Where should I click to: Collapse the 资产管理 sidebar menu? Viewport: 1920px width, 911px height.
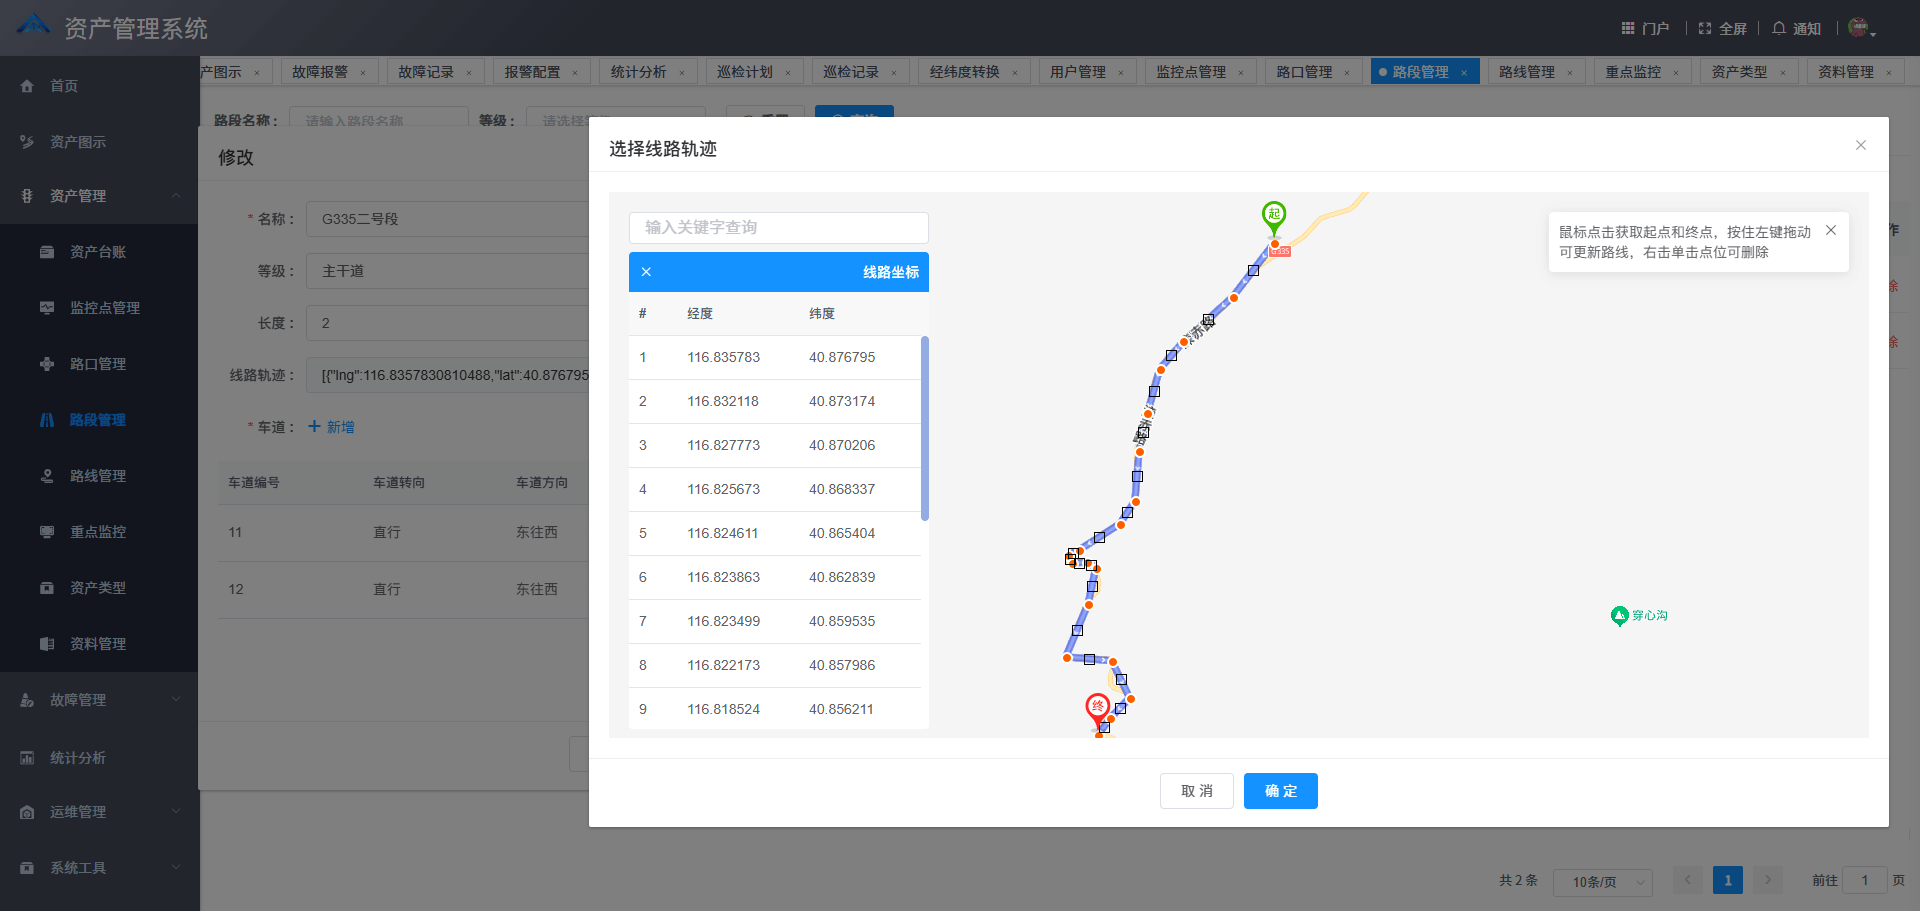point(98,196)
